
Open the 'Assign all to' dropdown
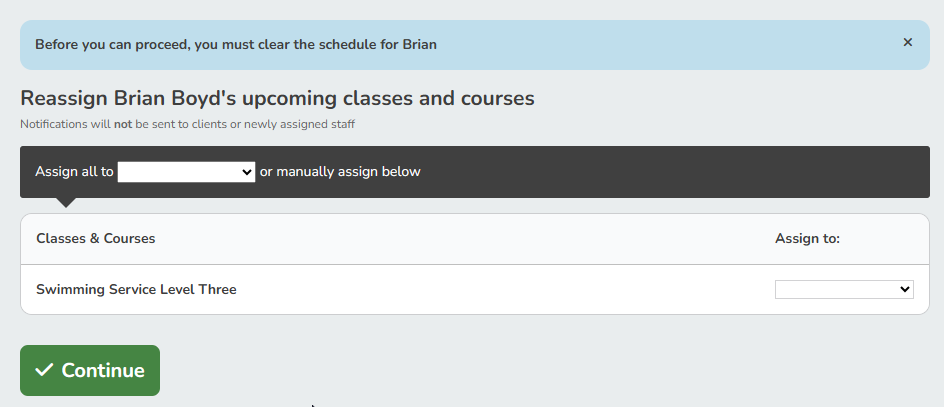click(186, 172)
